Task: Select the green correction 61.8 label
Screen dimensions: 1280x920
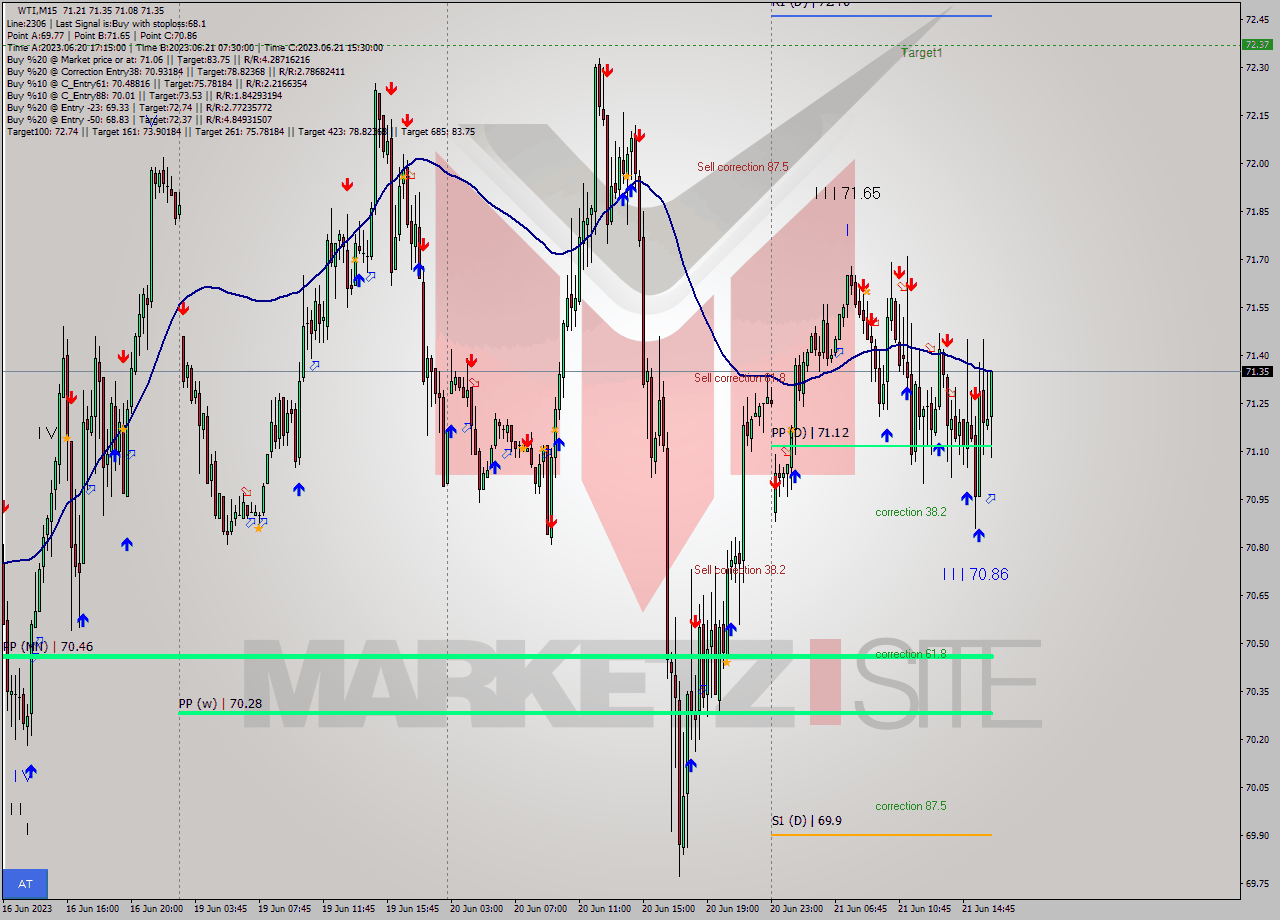Action: point(911,654)
